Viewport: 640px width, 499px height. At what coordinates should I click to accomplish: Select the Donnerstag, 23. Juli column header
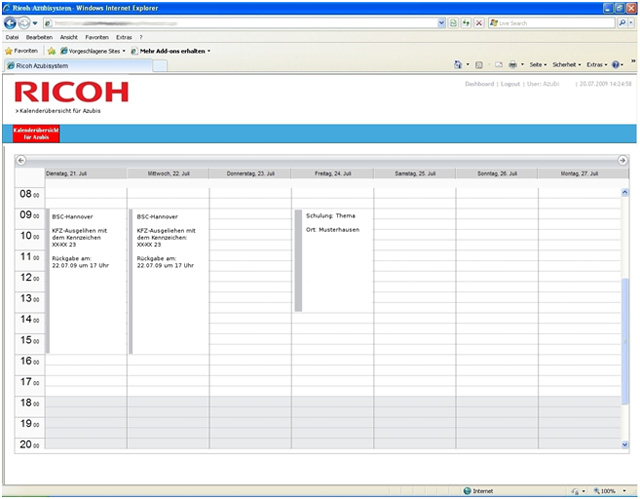point(250,173)
